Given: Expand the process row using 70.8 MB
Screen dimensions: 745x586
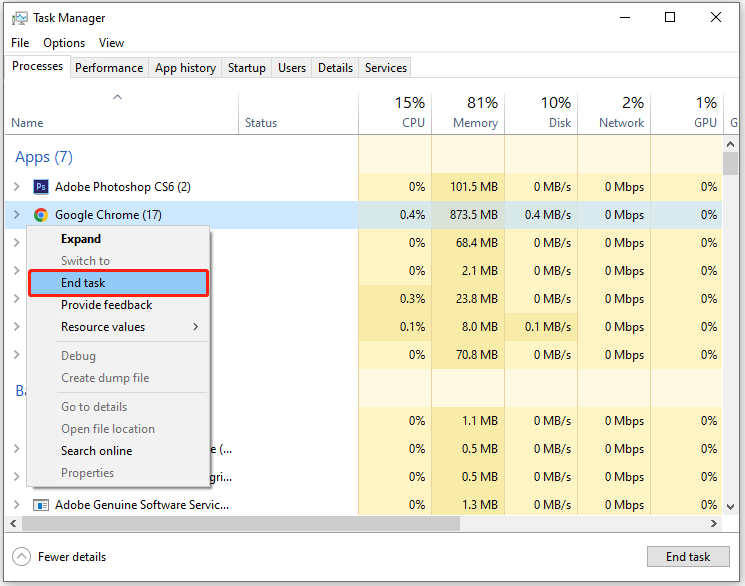Looking at the screenshot, I should pyautogui.click(x=17, y=355).
